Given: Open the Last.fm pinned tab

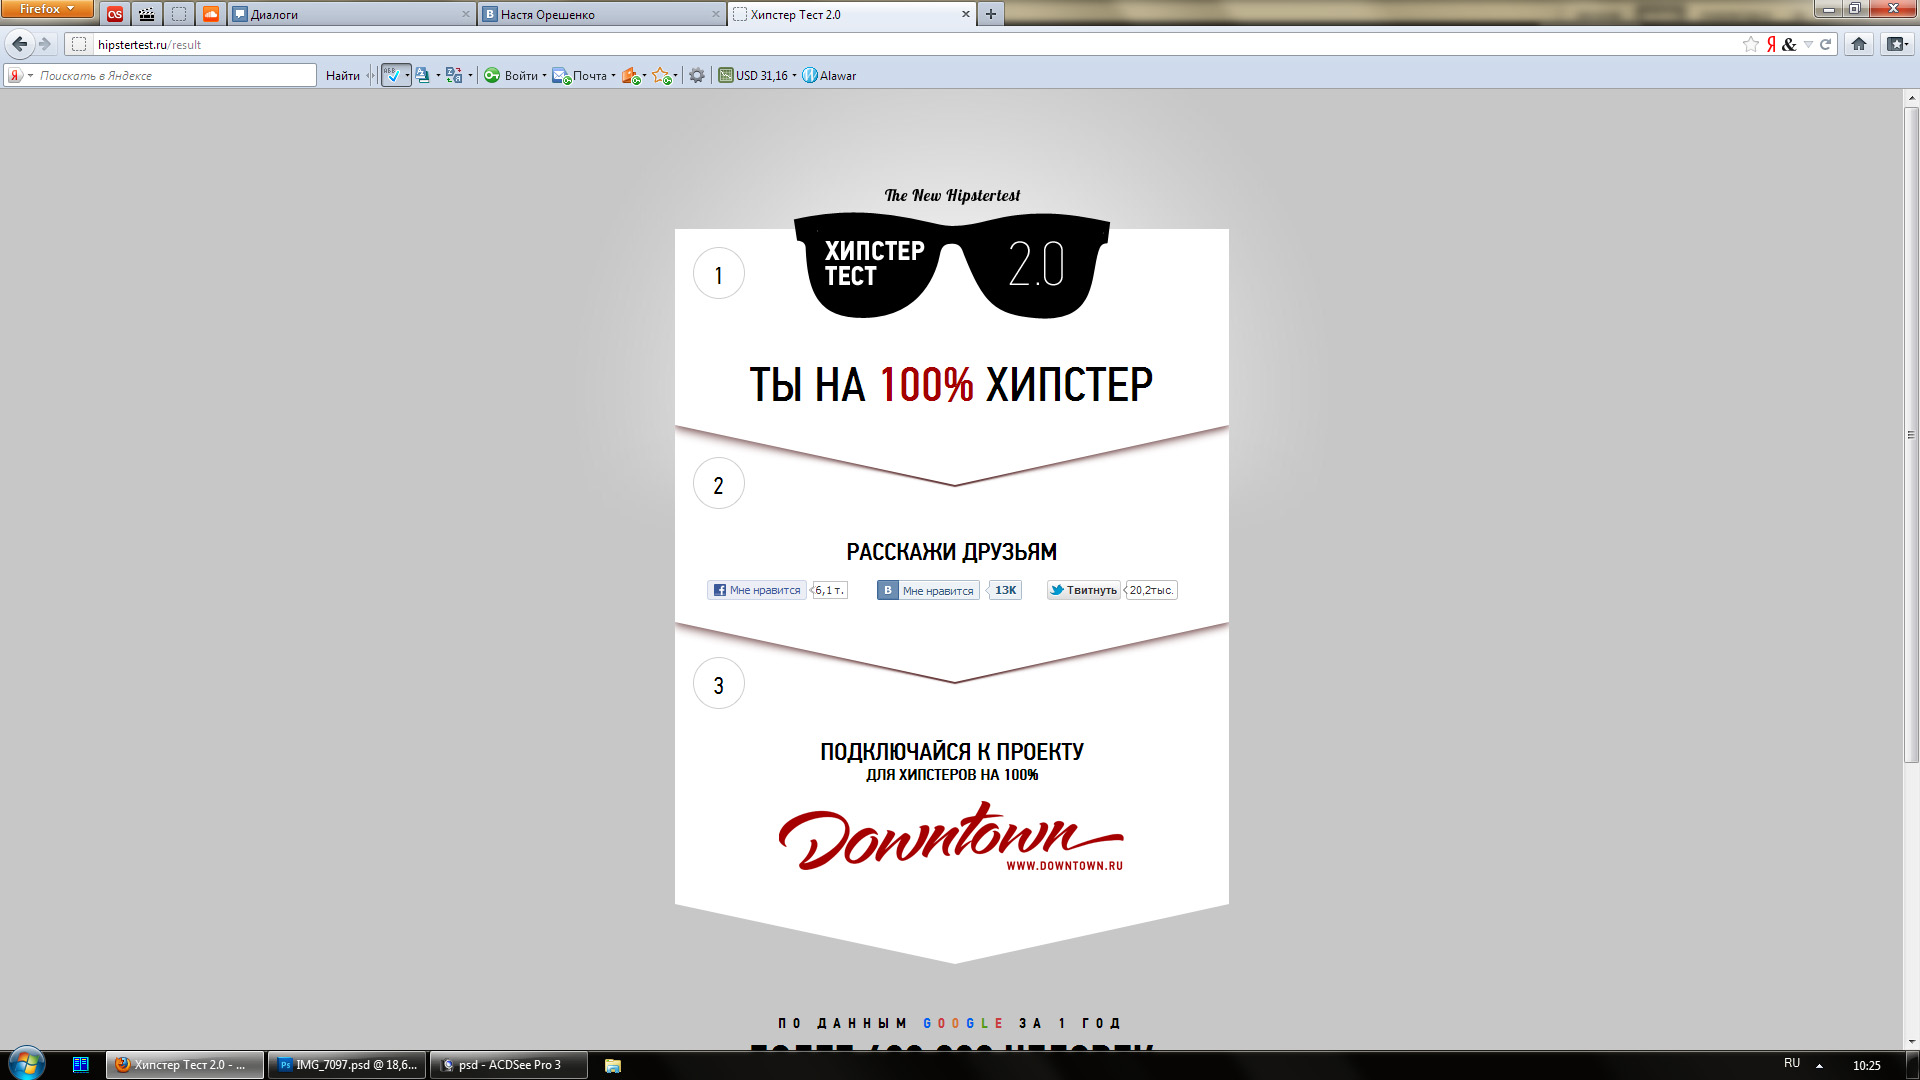Looking at the screenshot, I should tap(115, 14).
